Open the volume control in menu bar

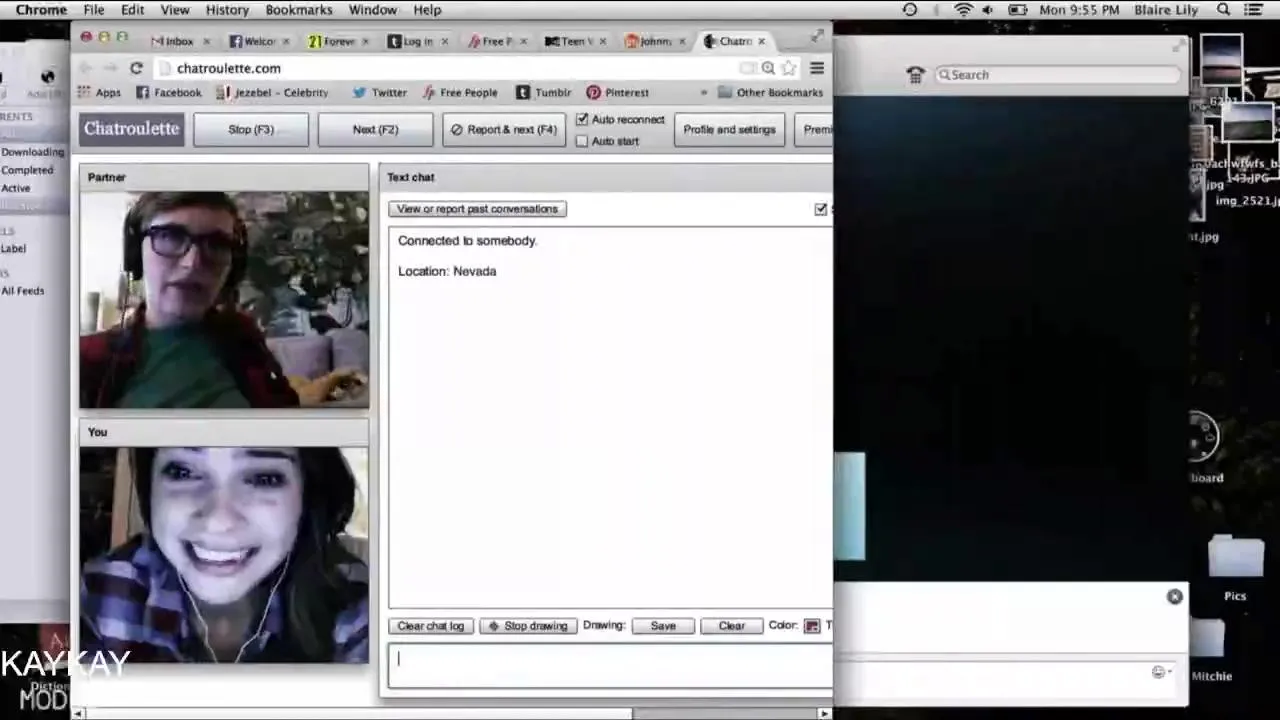988,10
